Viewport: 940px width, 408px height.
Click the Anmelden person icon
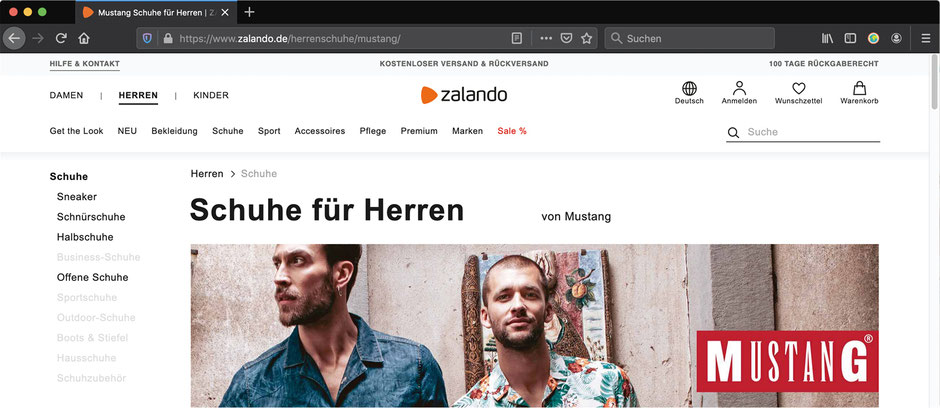click(x=739, y=88)
